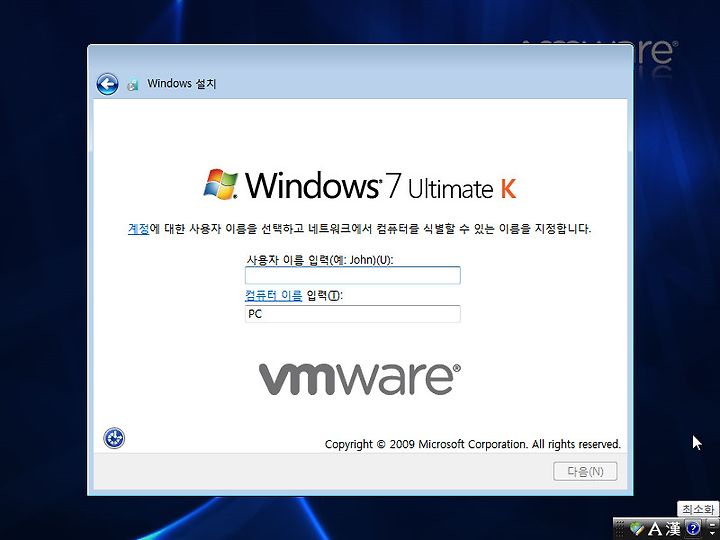Open the Ease of Access icon
Image resolution: width=720 pixels, height=540 pixels.
pyautogui.click(x=114, y=438)
